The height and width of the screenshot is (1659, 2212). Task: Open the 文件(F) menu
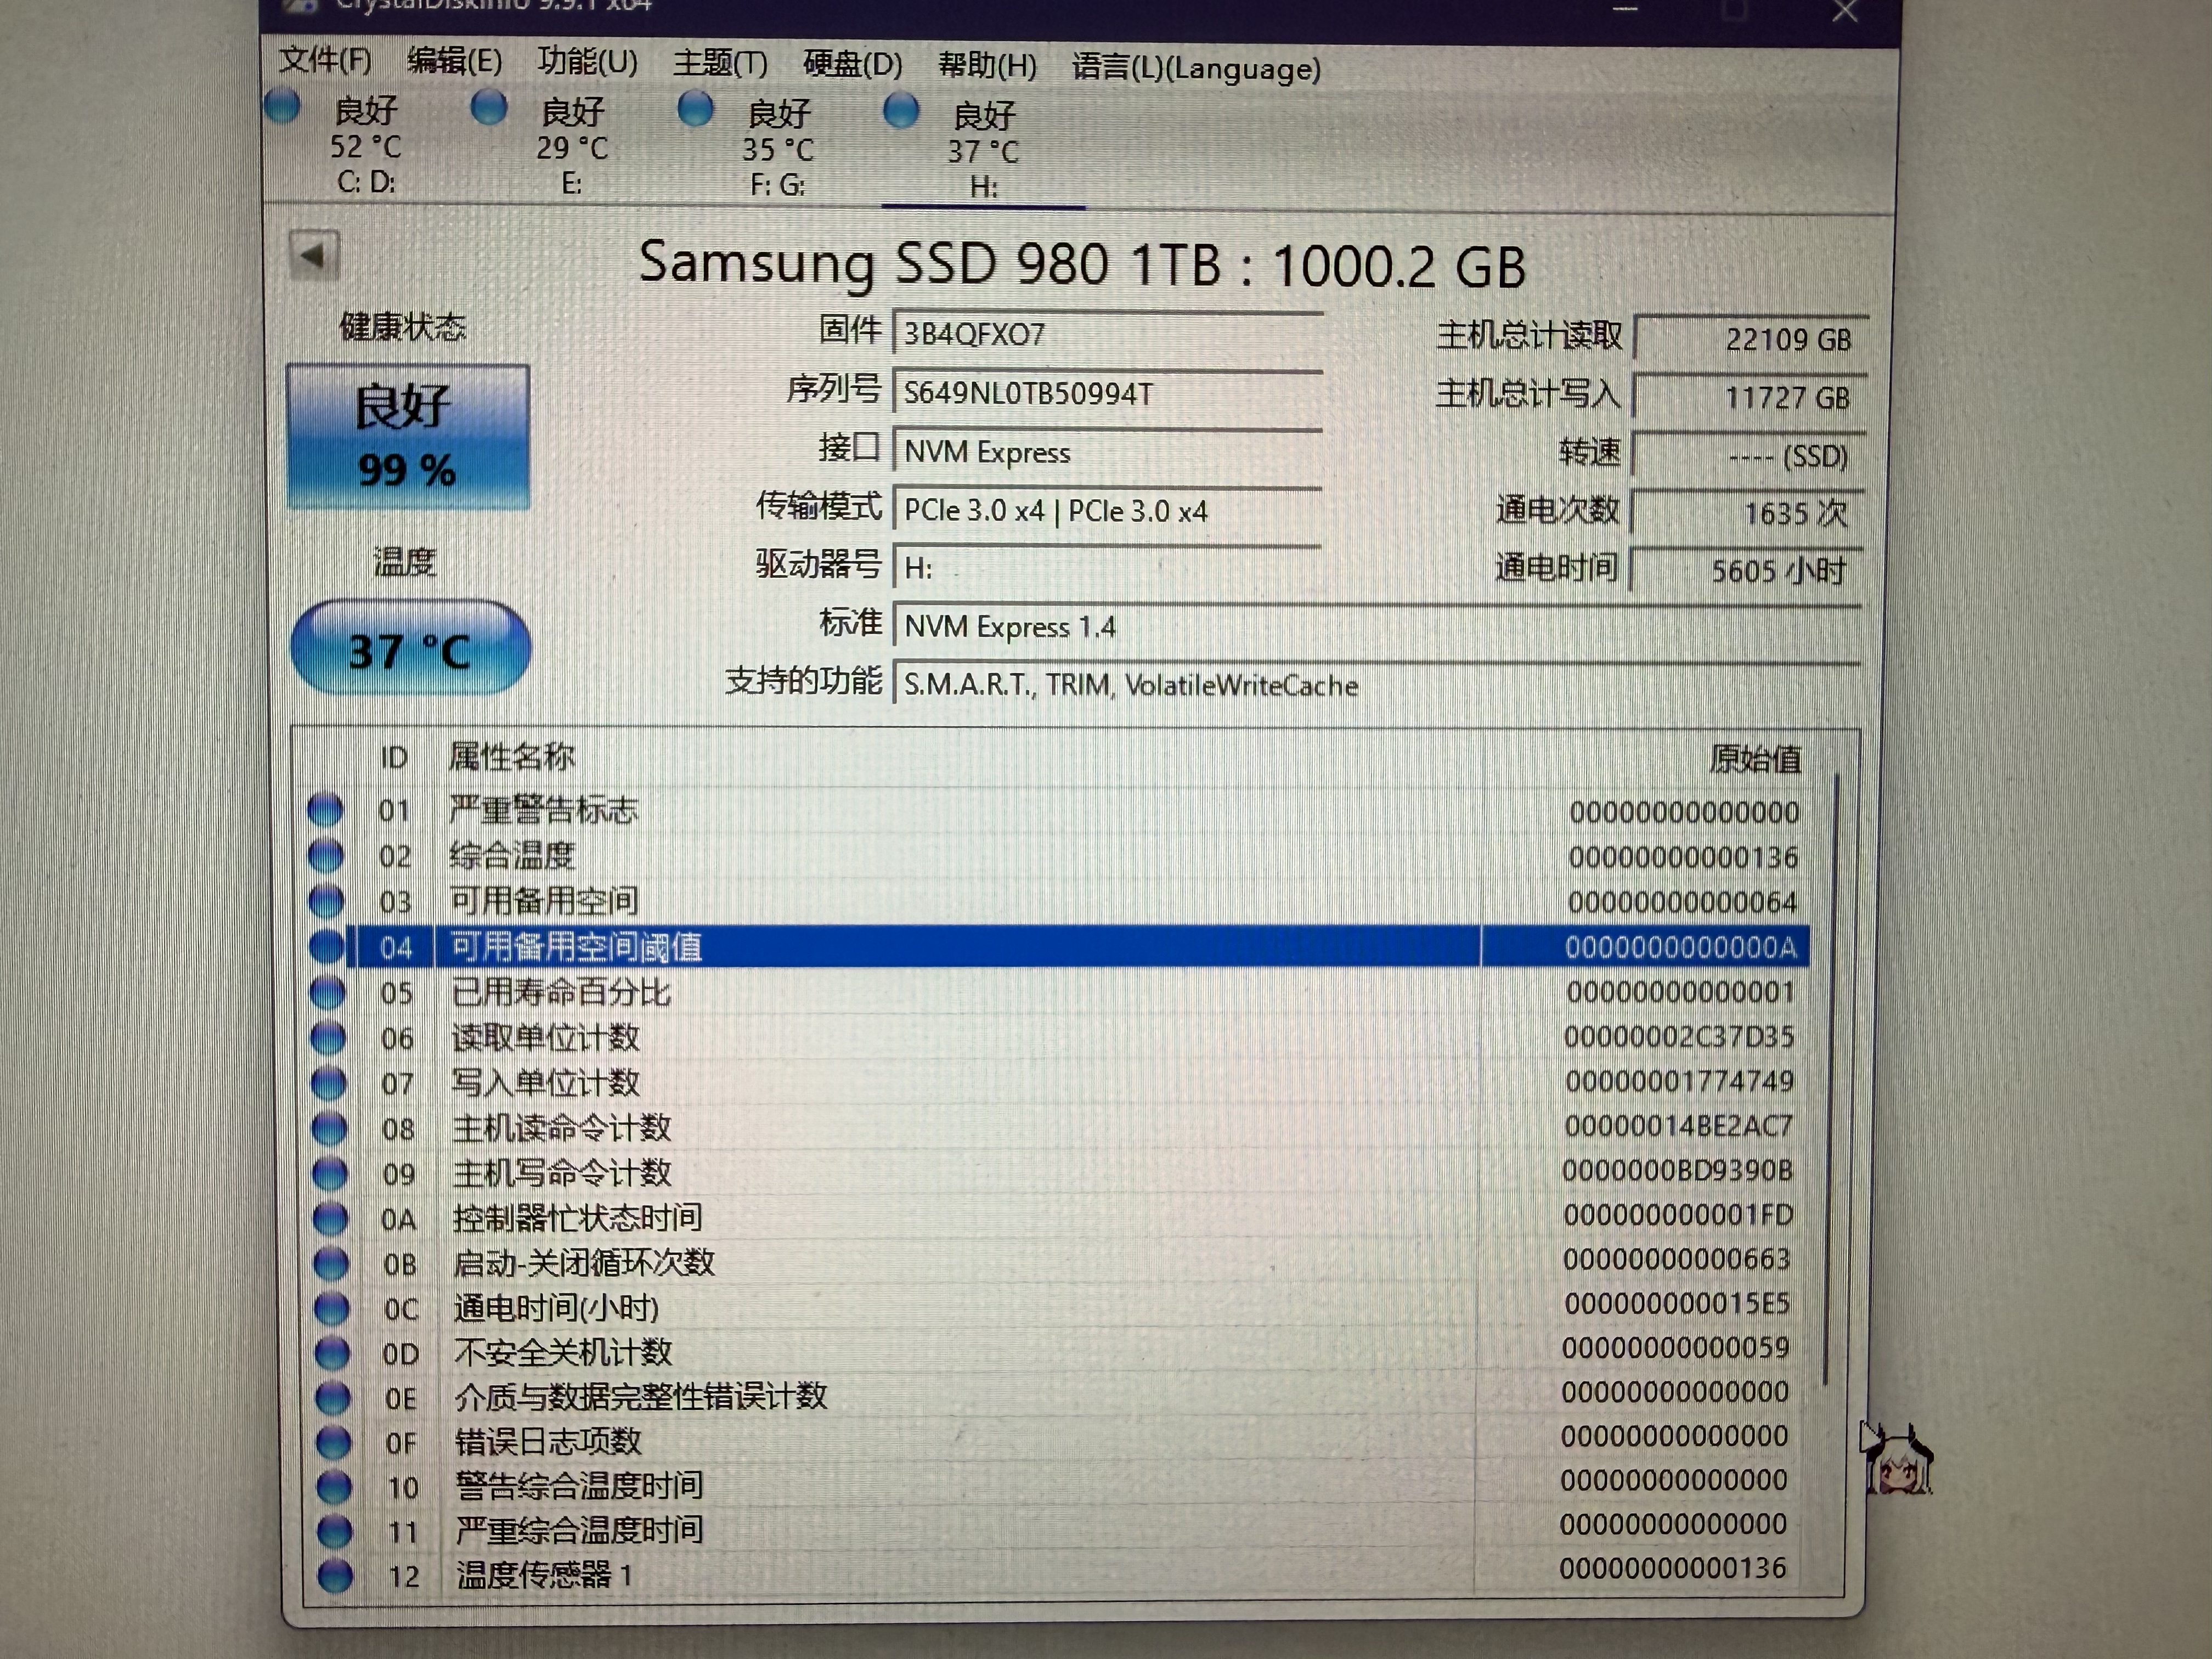click(325, 61)
